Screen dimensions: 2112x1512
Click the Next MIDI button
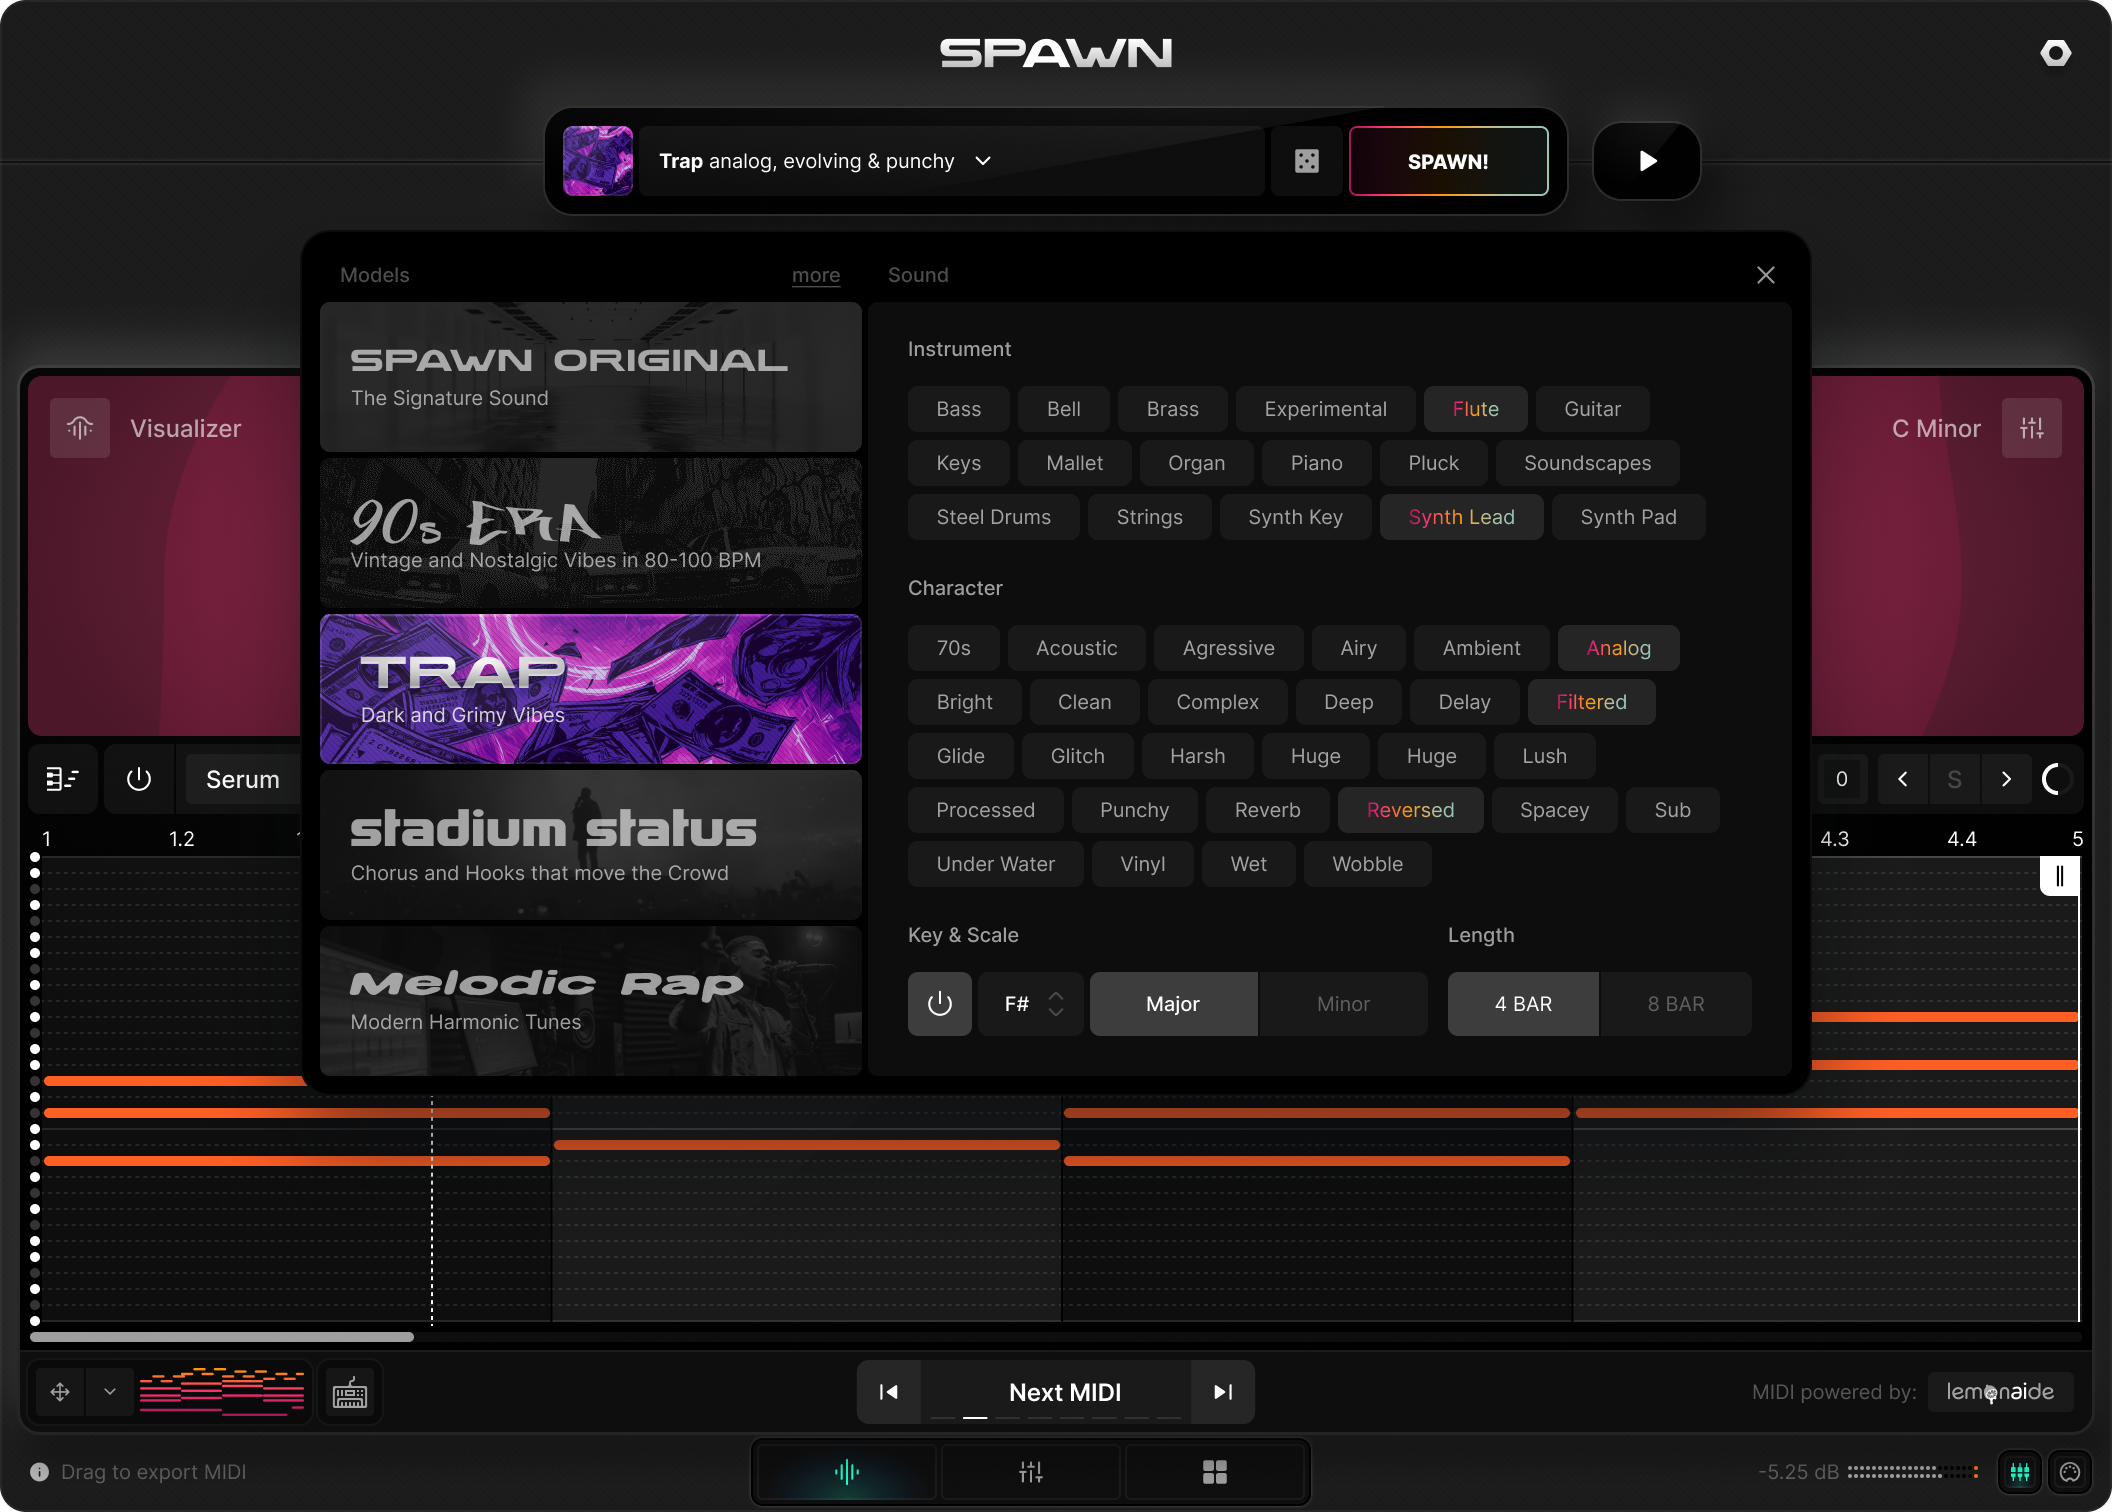coord(1065,1392)
